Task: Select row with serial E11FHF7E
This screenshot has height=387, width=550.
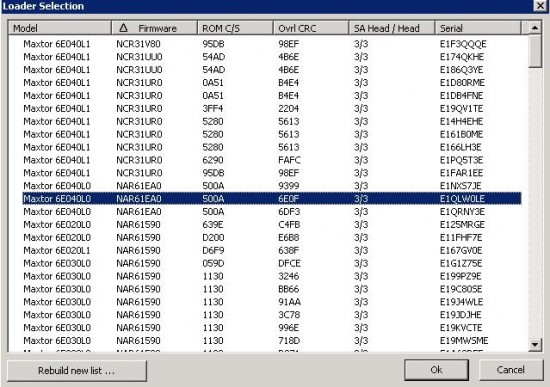Action: tap(272, 238)
